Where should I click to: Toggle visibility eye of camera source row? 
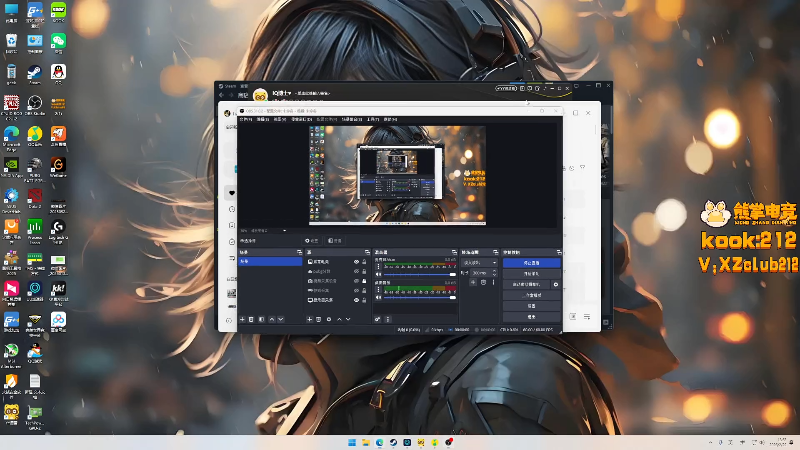[x=356, y=281]
